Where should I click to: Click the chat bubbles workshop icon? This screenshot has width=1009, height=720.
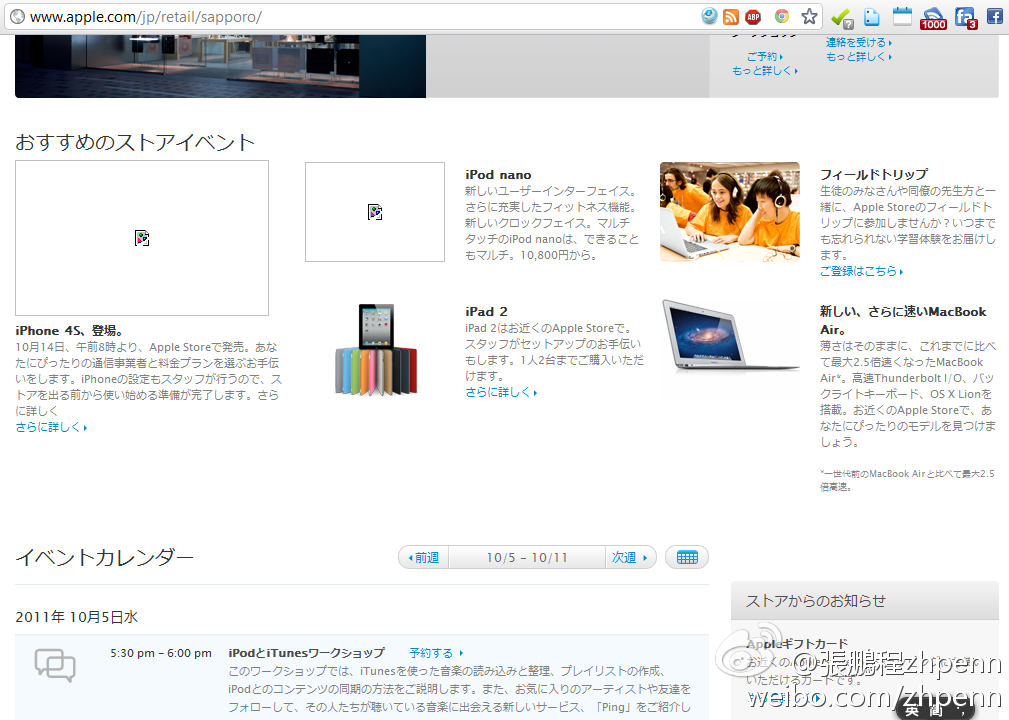55,665
